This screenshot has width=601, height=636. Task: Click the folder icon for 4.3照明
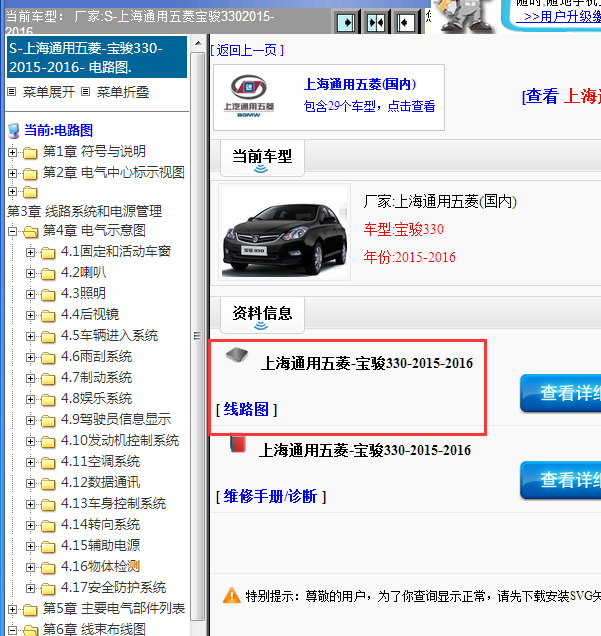click(x=48, y=294)
